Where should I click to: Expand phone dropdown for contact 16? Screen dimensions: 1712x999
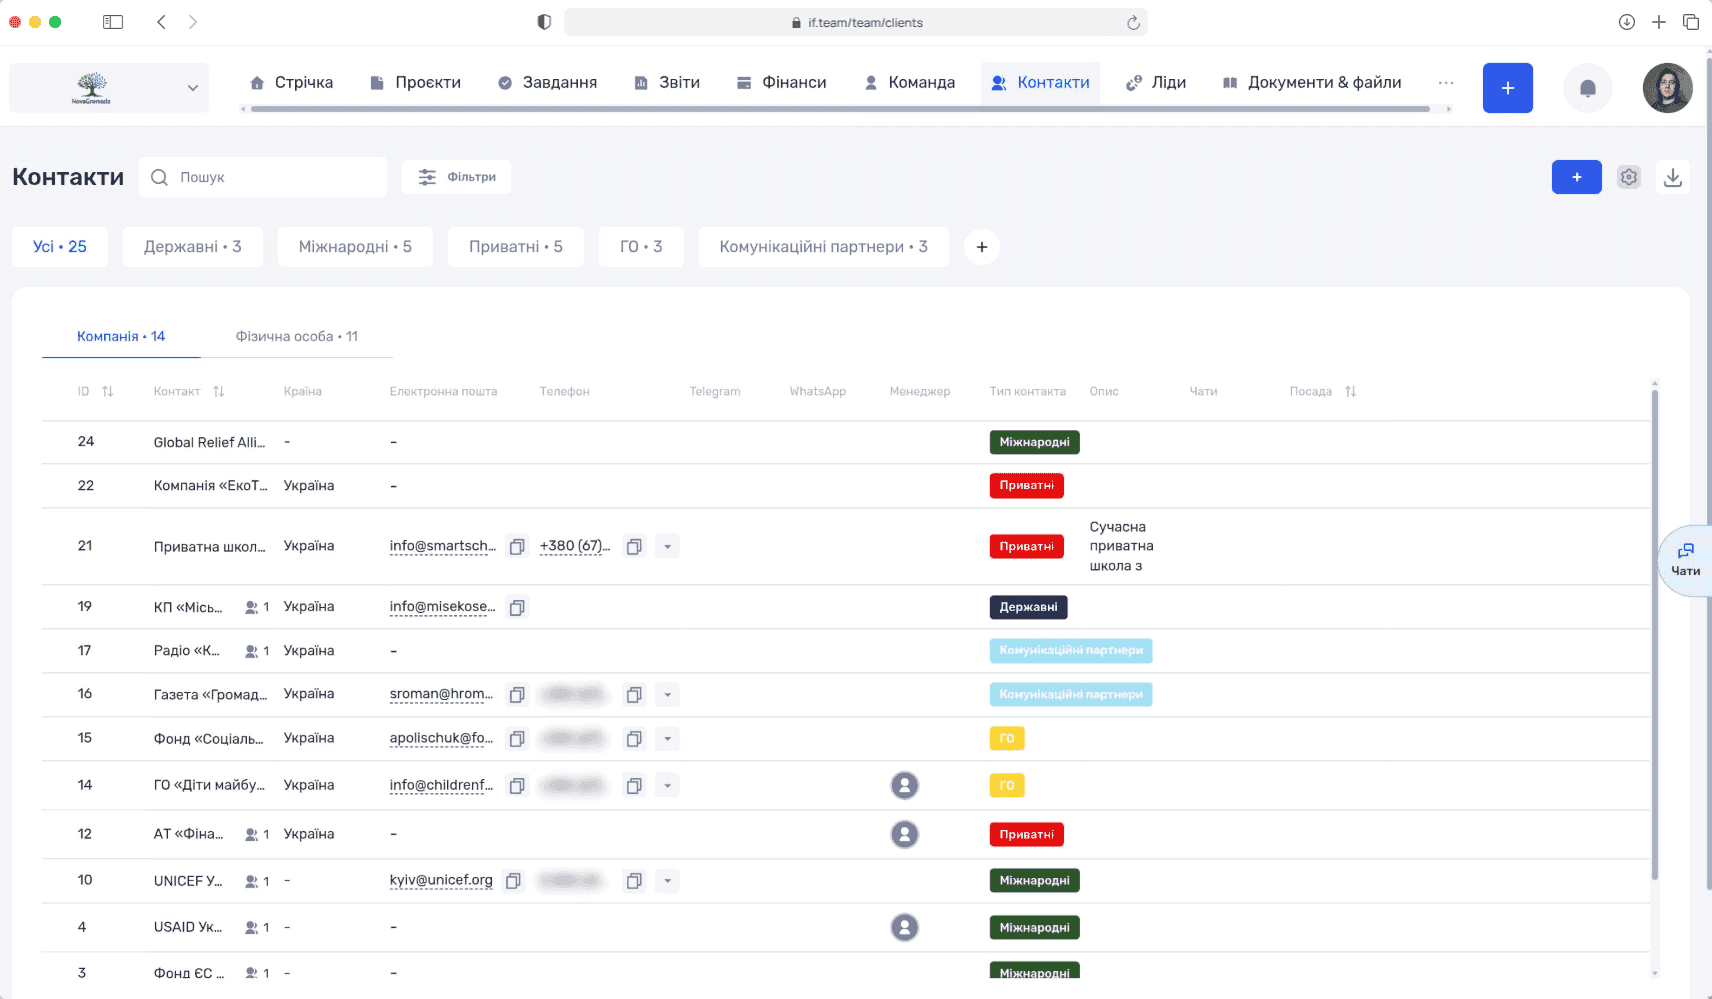tap(667, 695)
